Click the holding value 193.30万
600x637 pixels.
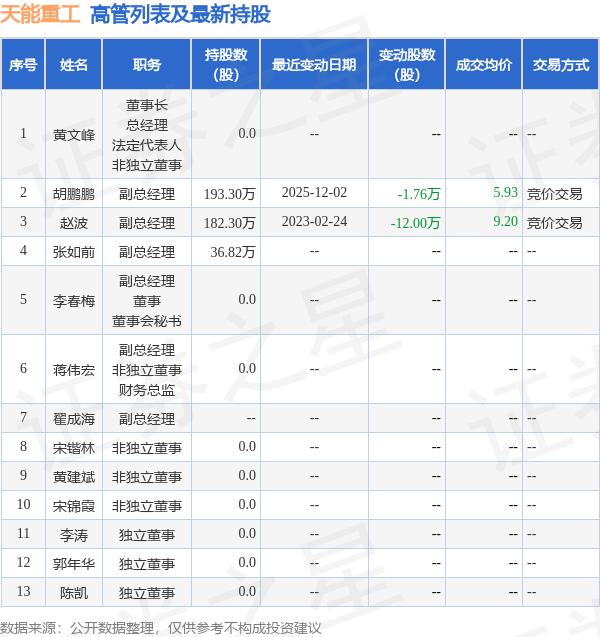click(230, 194)
